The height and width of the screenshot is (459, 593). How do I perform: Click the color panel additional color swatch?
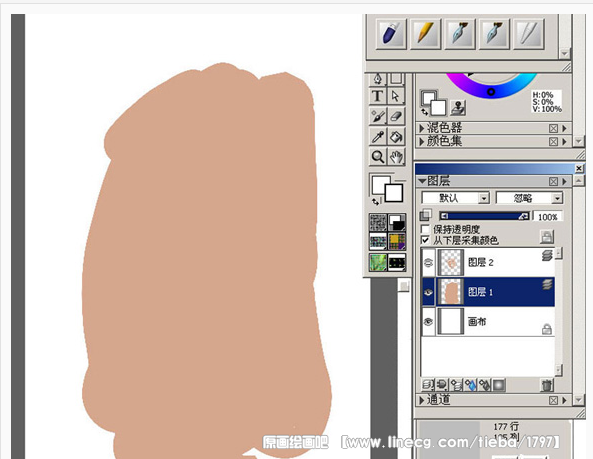click(438, 107)
